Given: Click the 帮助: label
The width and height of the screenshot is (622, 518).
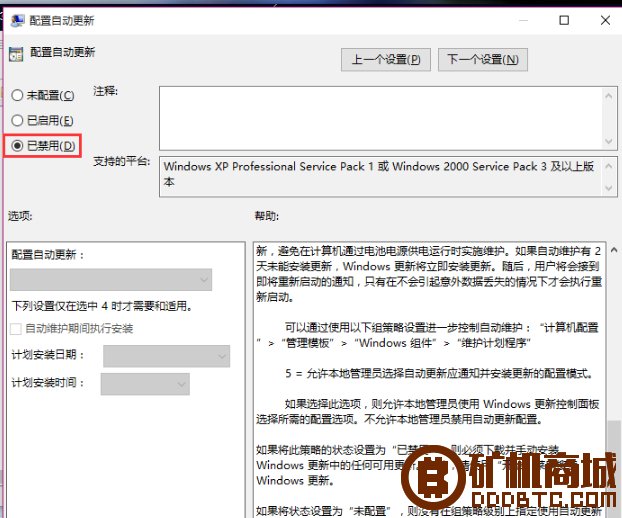Looking at the screenshot, I should 267,216.
